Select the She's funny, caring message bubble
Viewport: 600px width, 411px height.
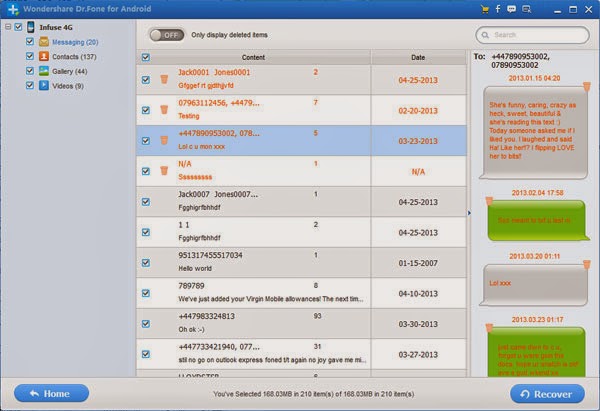pyautogui.click(x=534, y=132)
